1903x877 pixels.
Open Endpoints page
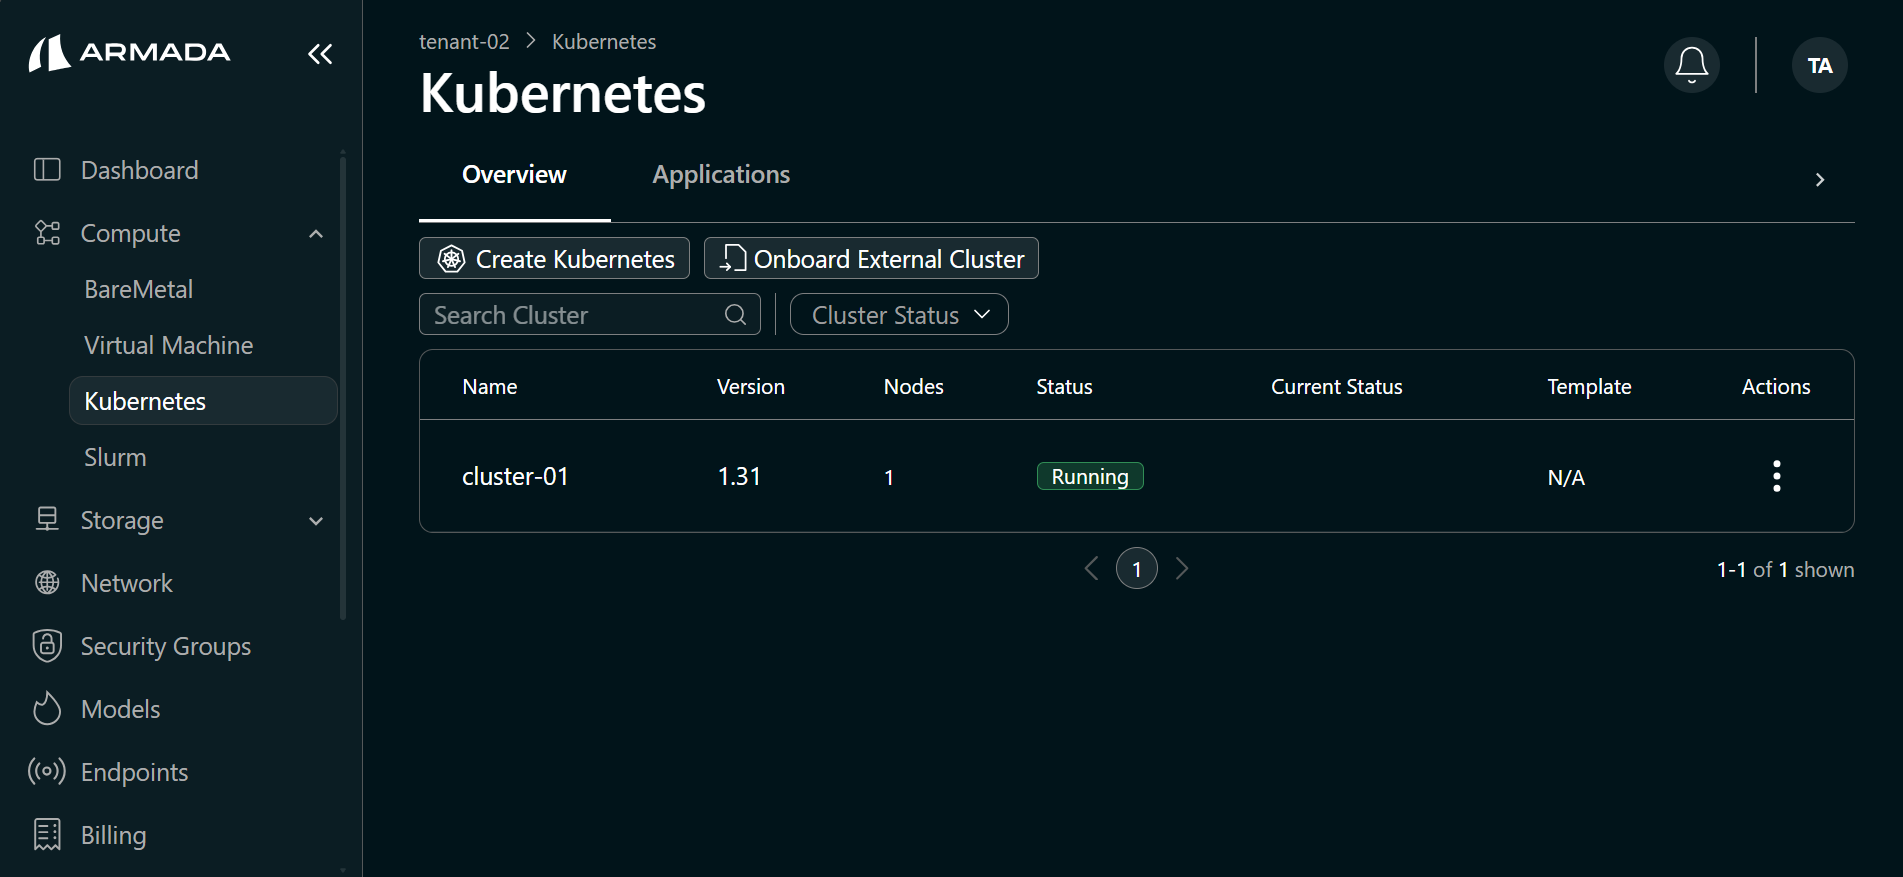click(x=135, y=772)
